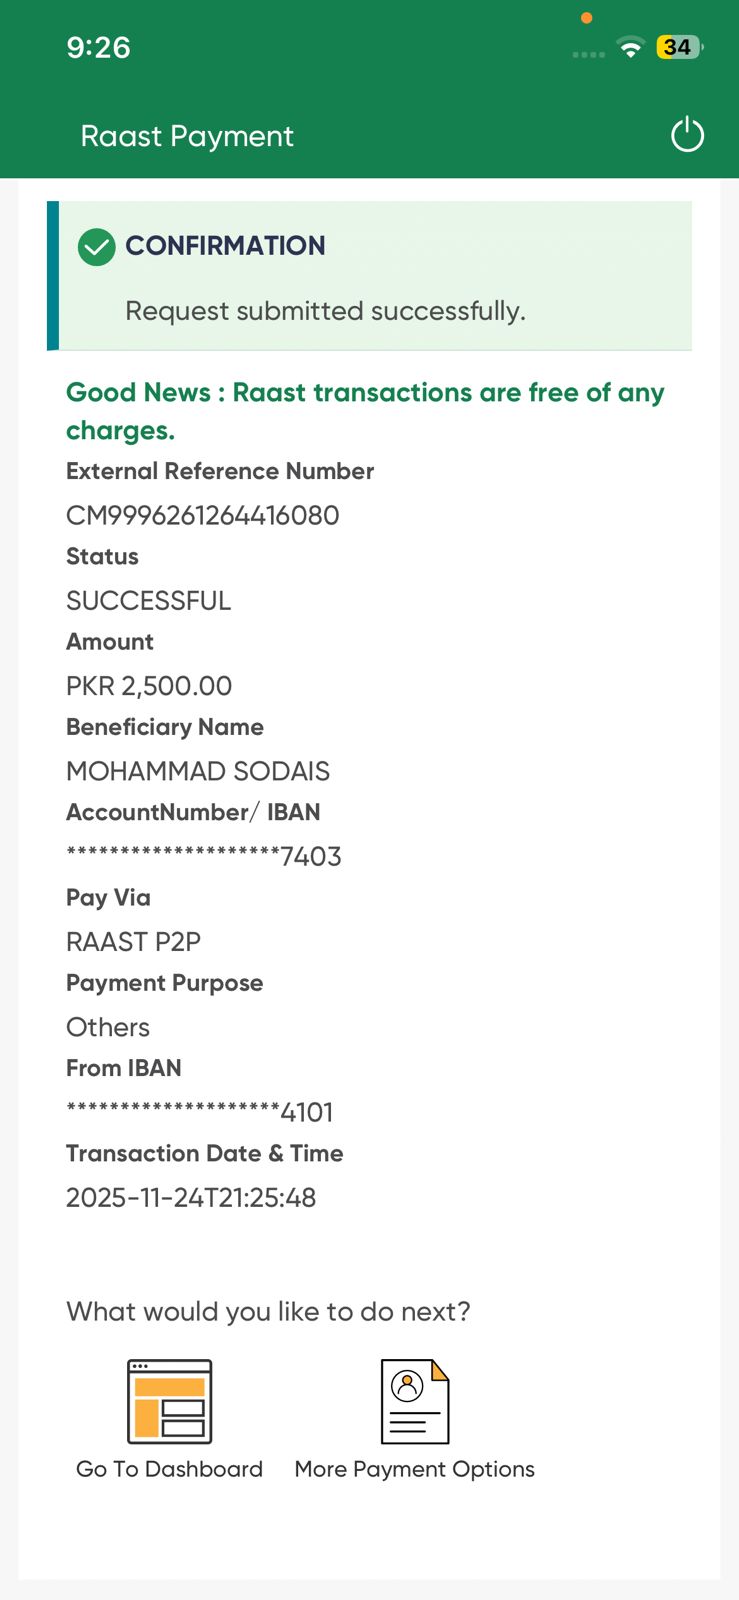
Task: Tap the Raast Payment header title
Action: (187, 136)
